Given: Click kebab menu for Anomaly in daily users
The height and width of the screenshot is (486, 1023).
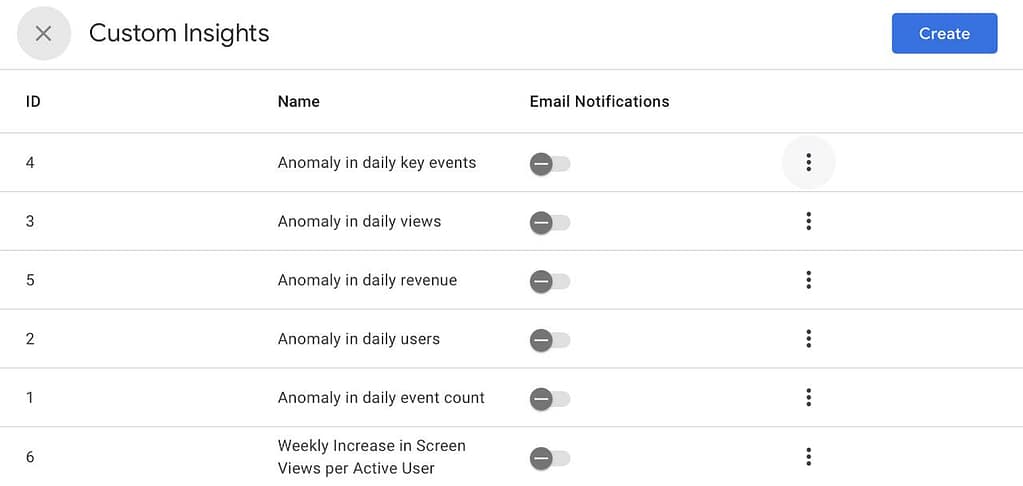Looking at the screenshot, I should tap(808, 339).
